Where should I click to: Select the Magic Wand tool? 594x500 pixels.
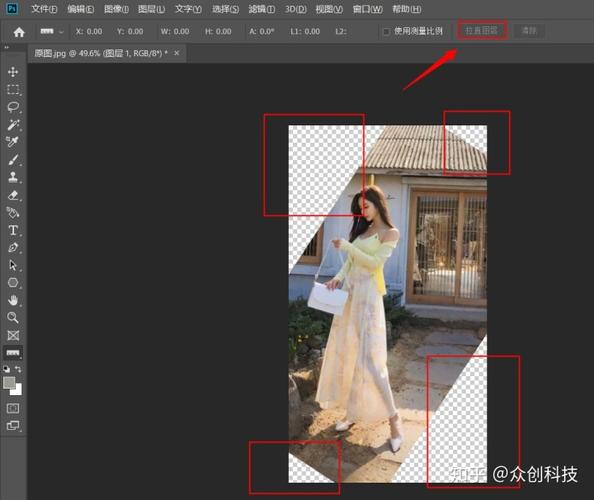click(x=13, y=125)
